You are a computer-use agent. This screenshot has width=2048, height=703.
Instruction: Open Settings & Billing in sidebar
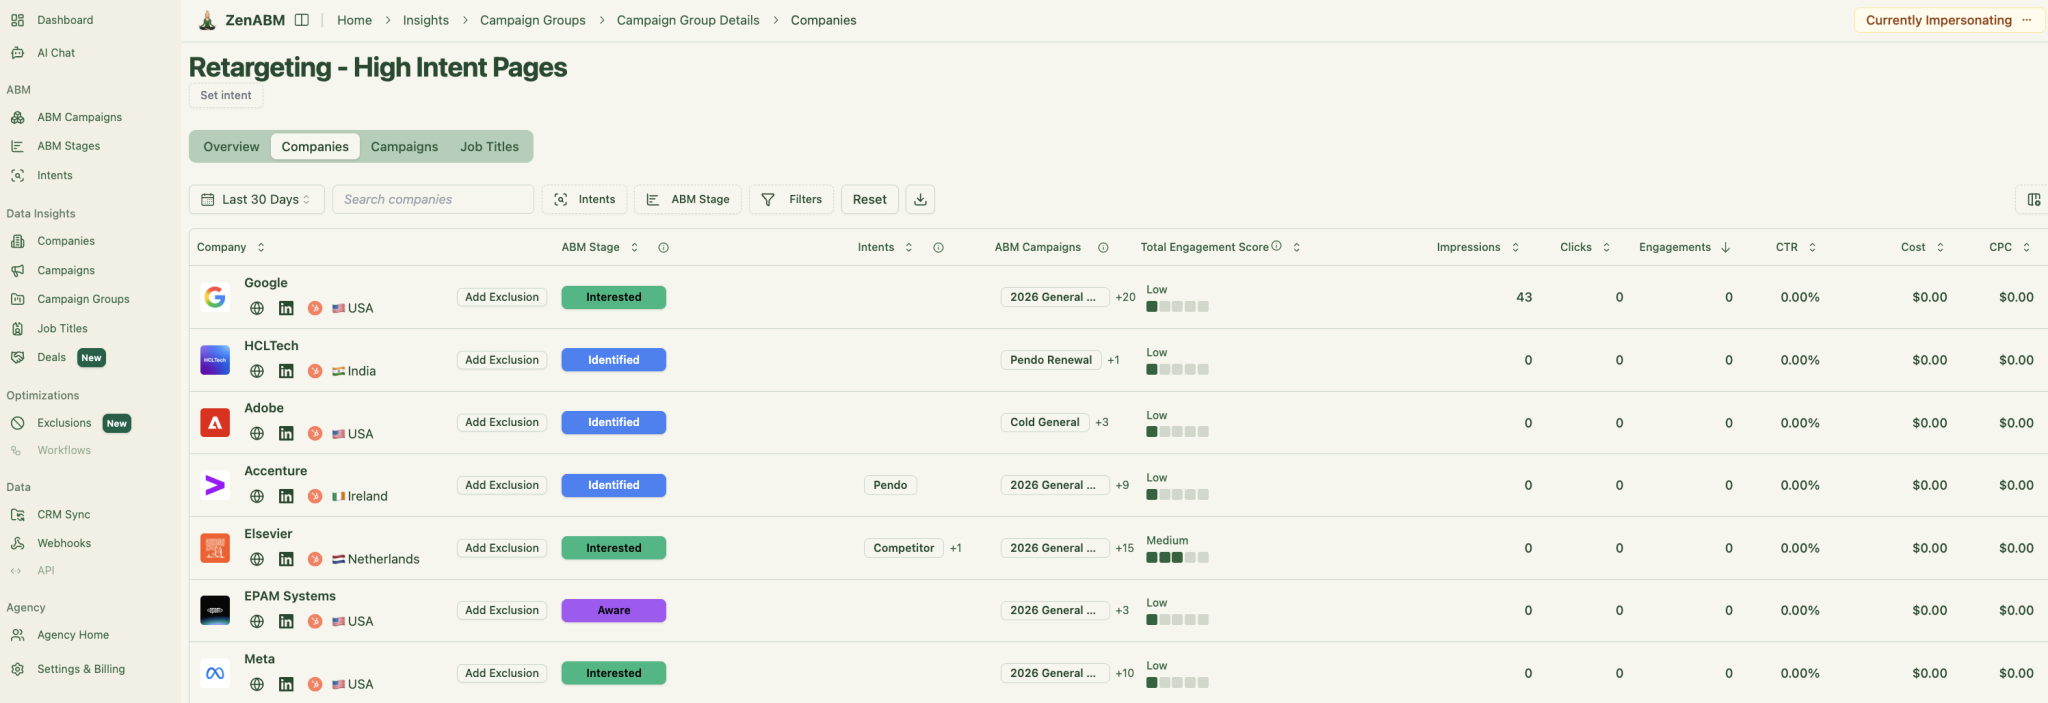[x=81, y=669]
